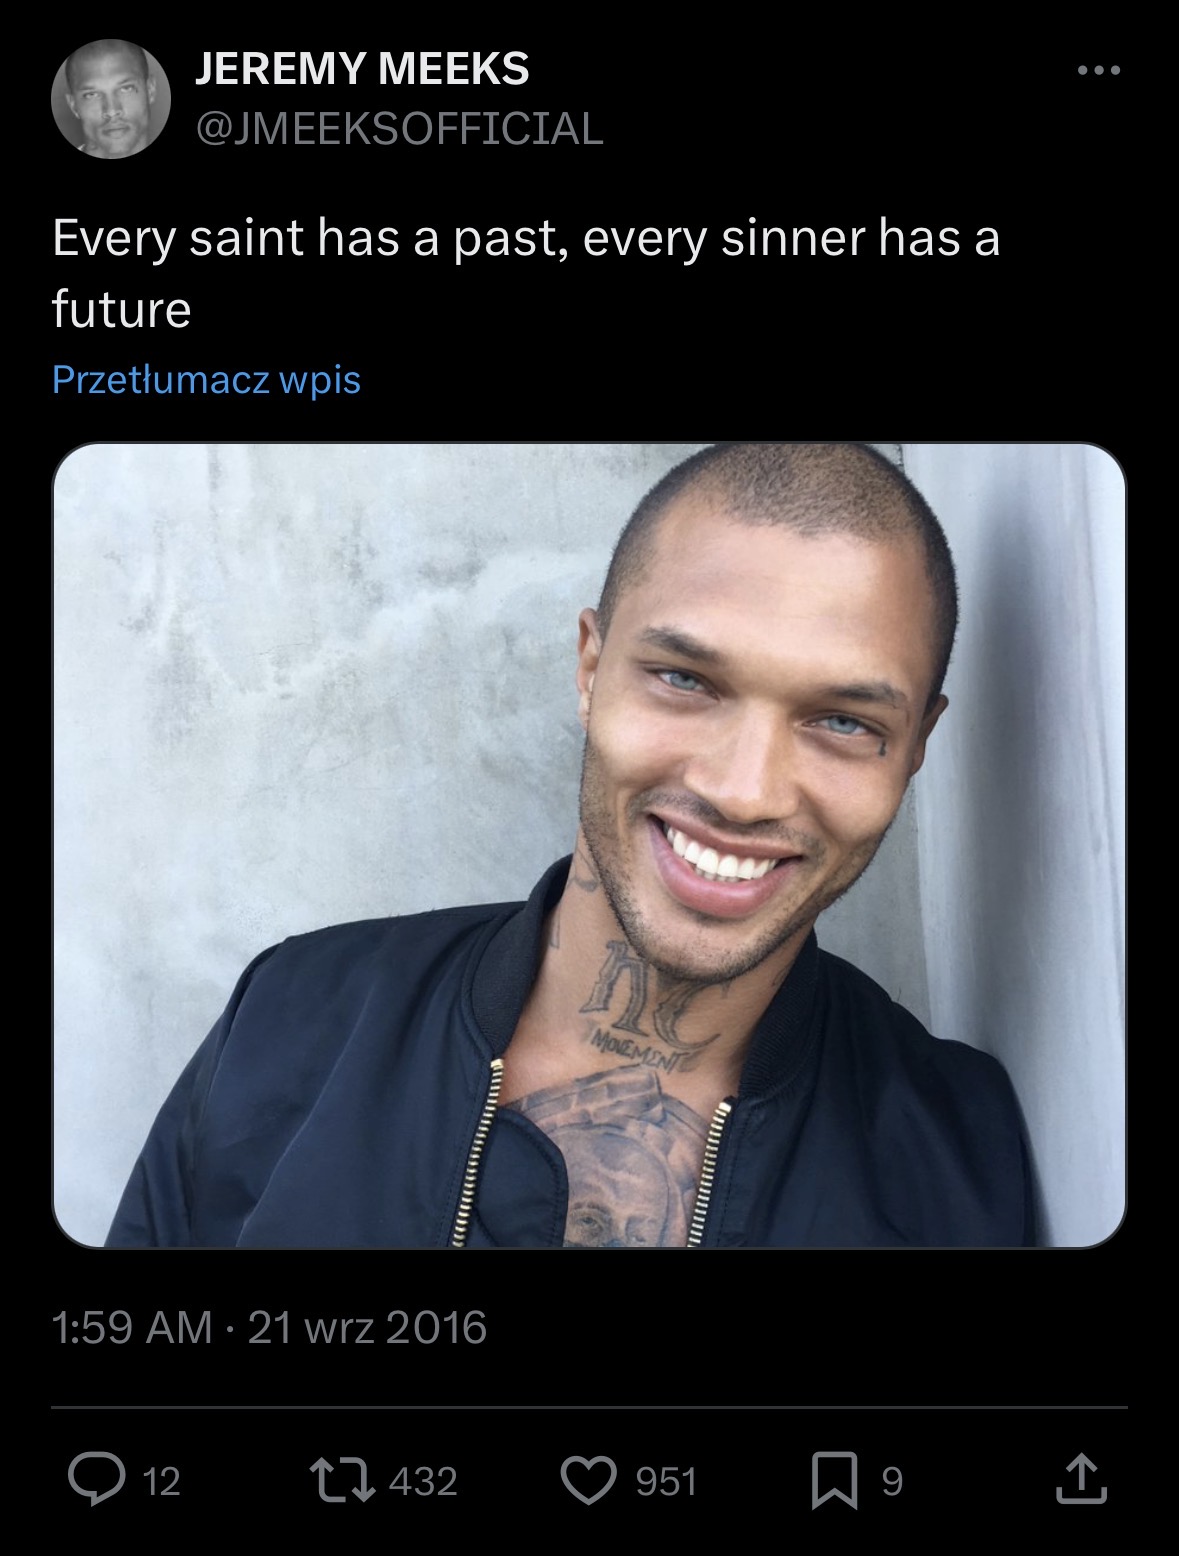This screenshot has width=1179, height=1556.
Task: Click the 21 wrz 2016 date
Action: (367, 1328)
